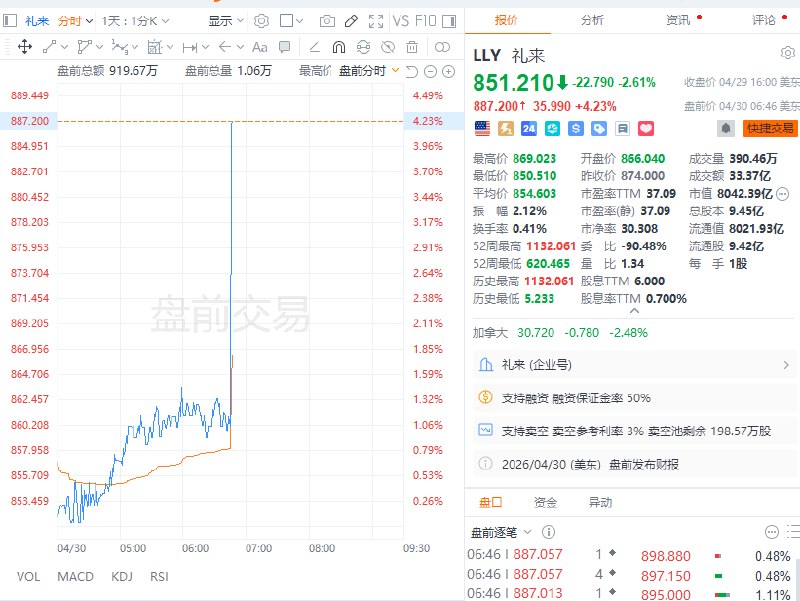Screen dimensions: 800x601
Task: Toggle drawing sync across charts
Action: [363, 47]
